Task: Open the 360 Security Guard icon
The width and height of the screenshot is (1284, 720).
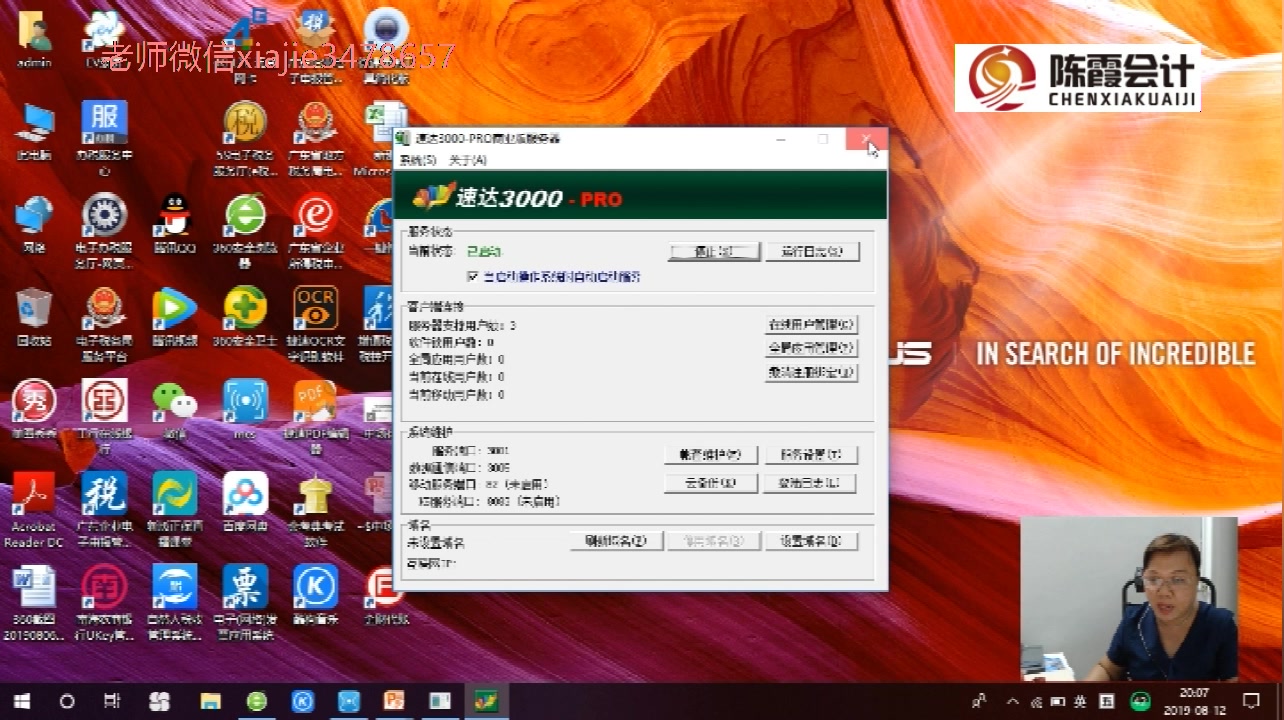Action: 245,316
